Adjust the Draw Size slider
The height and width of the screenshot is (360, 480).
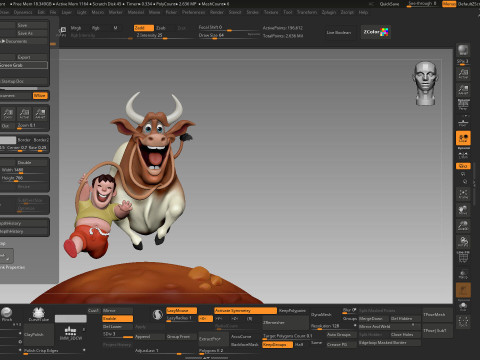[228, 36]
